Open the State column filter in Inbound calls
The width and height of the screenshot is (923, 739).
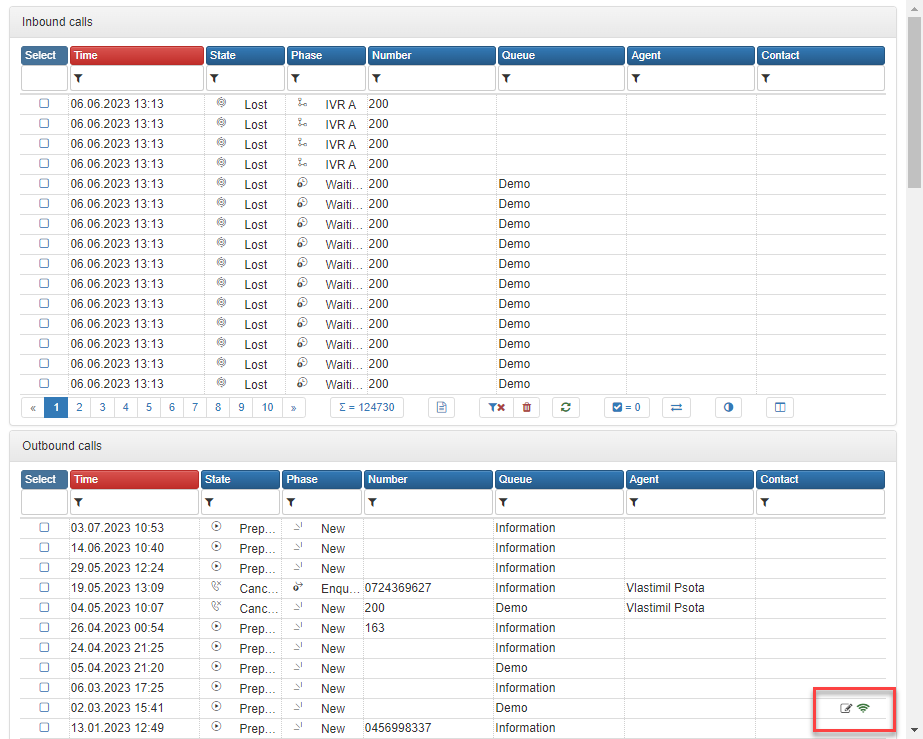point(214,78)
